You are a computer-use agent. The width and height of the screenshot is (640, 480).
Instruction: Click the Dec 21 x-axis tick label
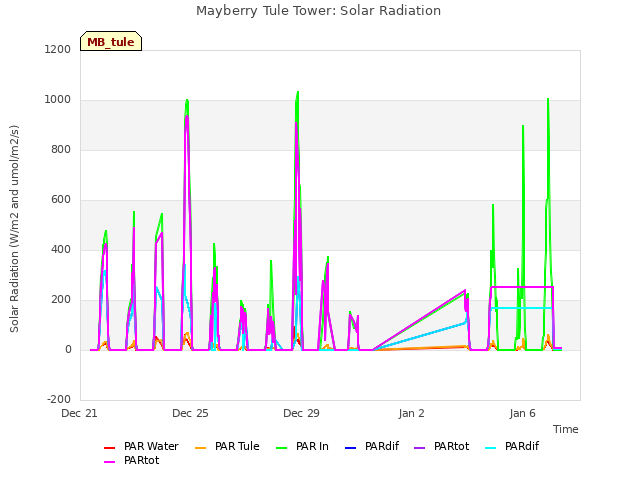[80, 413]
